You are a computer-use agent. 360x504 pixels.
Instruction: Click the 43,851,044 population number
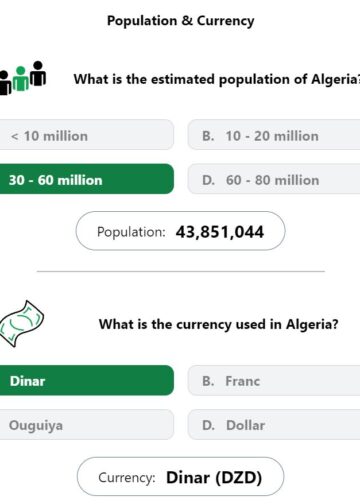[220, 232]
